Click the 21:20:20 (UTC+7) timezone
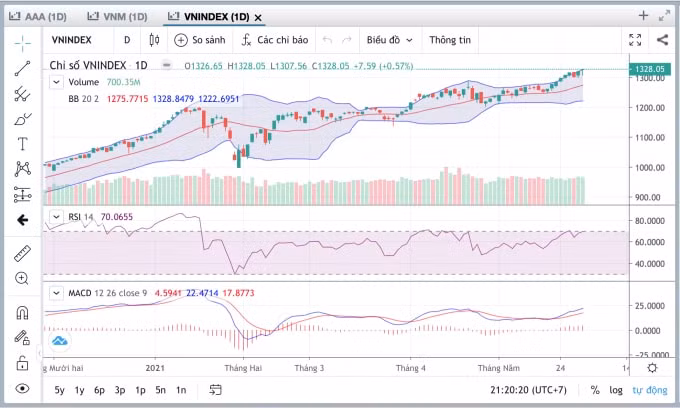Screen dimensions: 680x408 click(528, 390)
